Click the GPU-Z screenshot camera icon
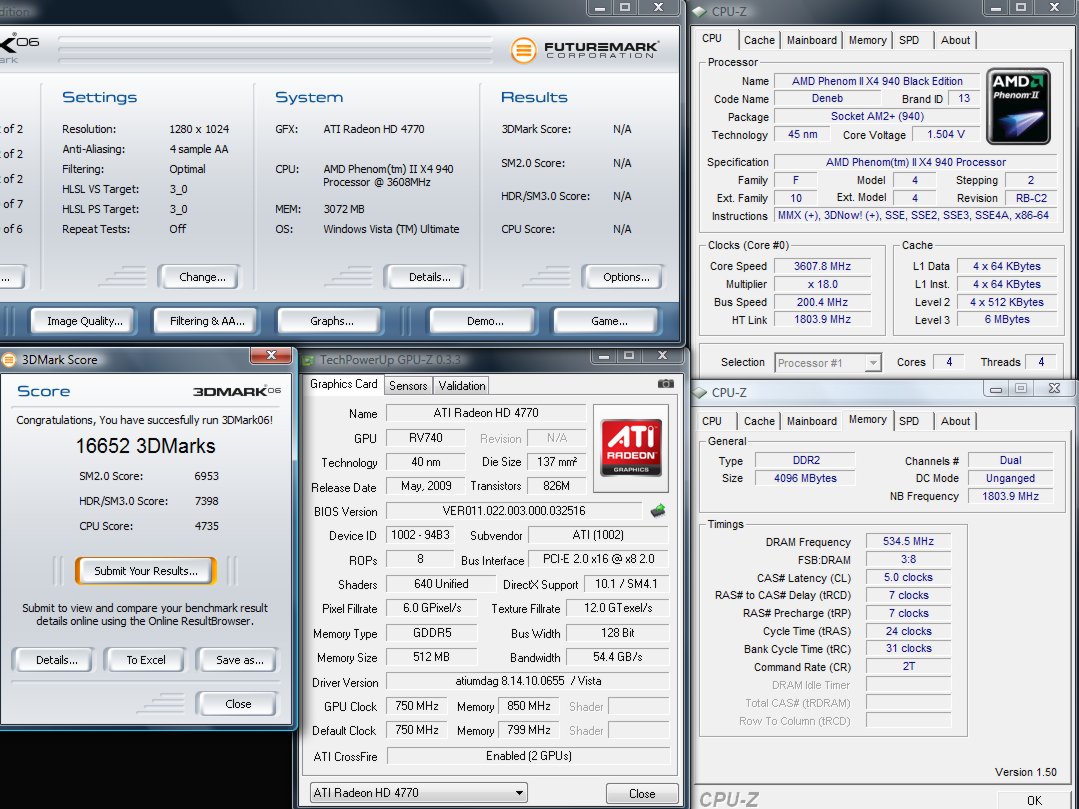1079x809 pixels. click(x=665, y=383)
